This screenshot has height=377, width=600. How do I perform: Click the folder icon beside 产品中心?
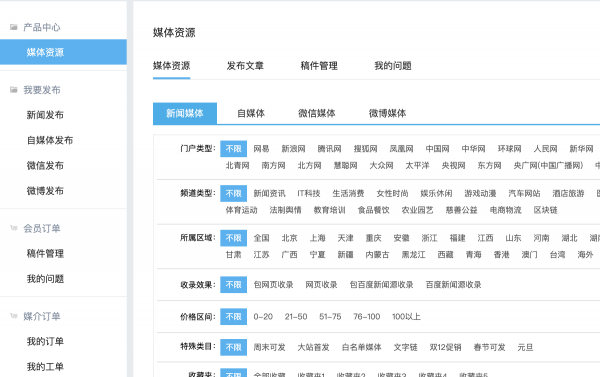(14, 27)
